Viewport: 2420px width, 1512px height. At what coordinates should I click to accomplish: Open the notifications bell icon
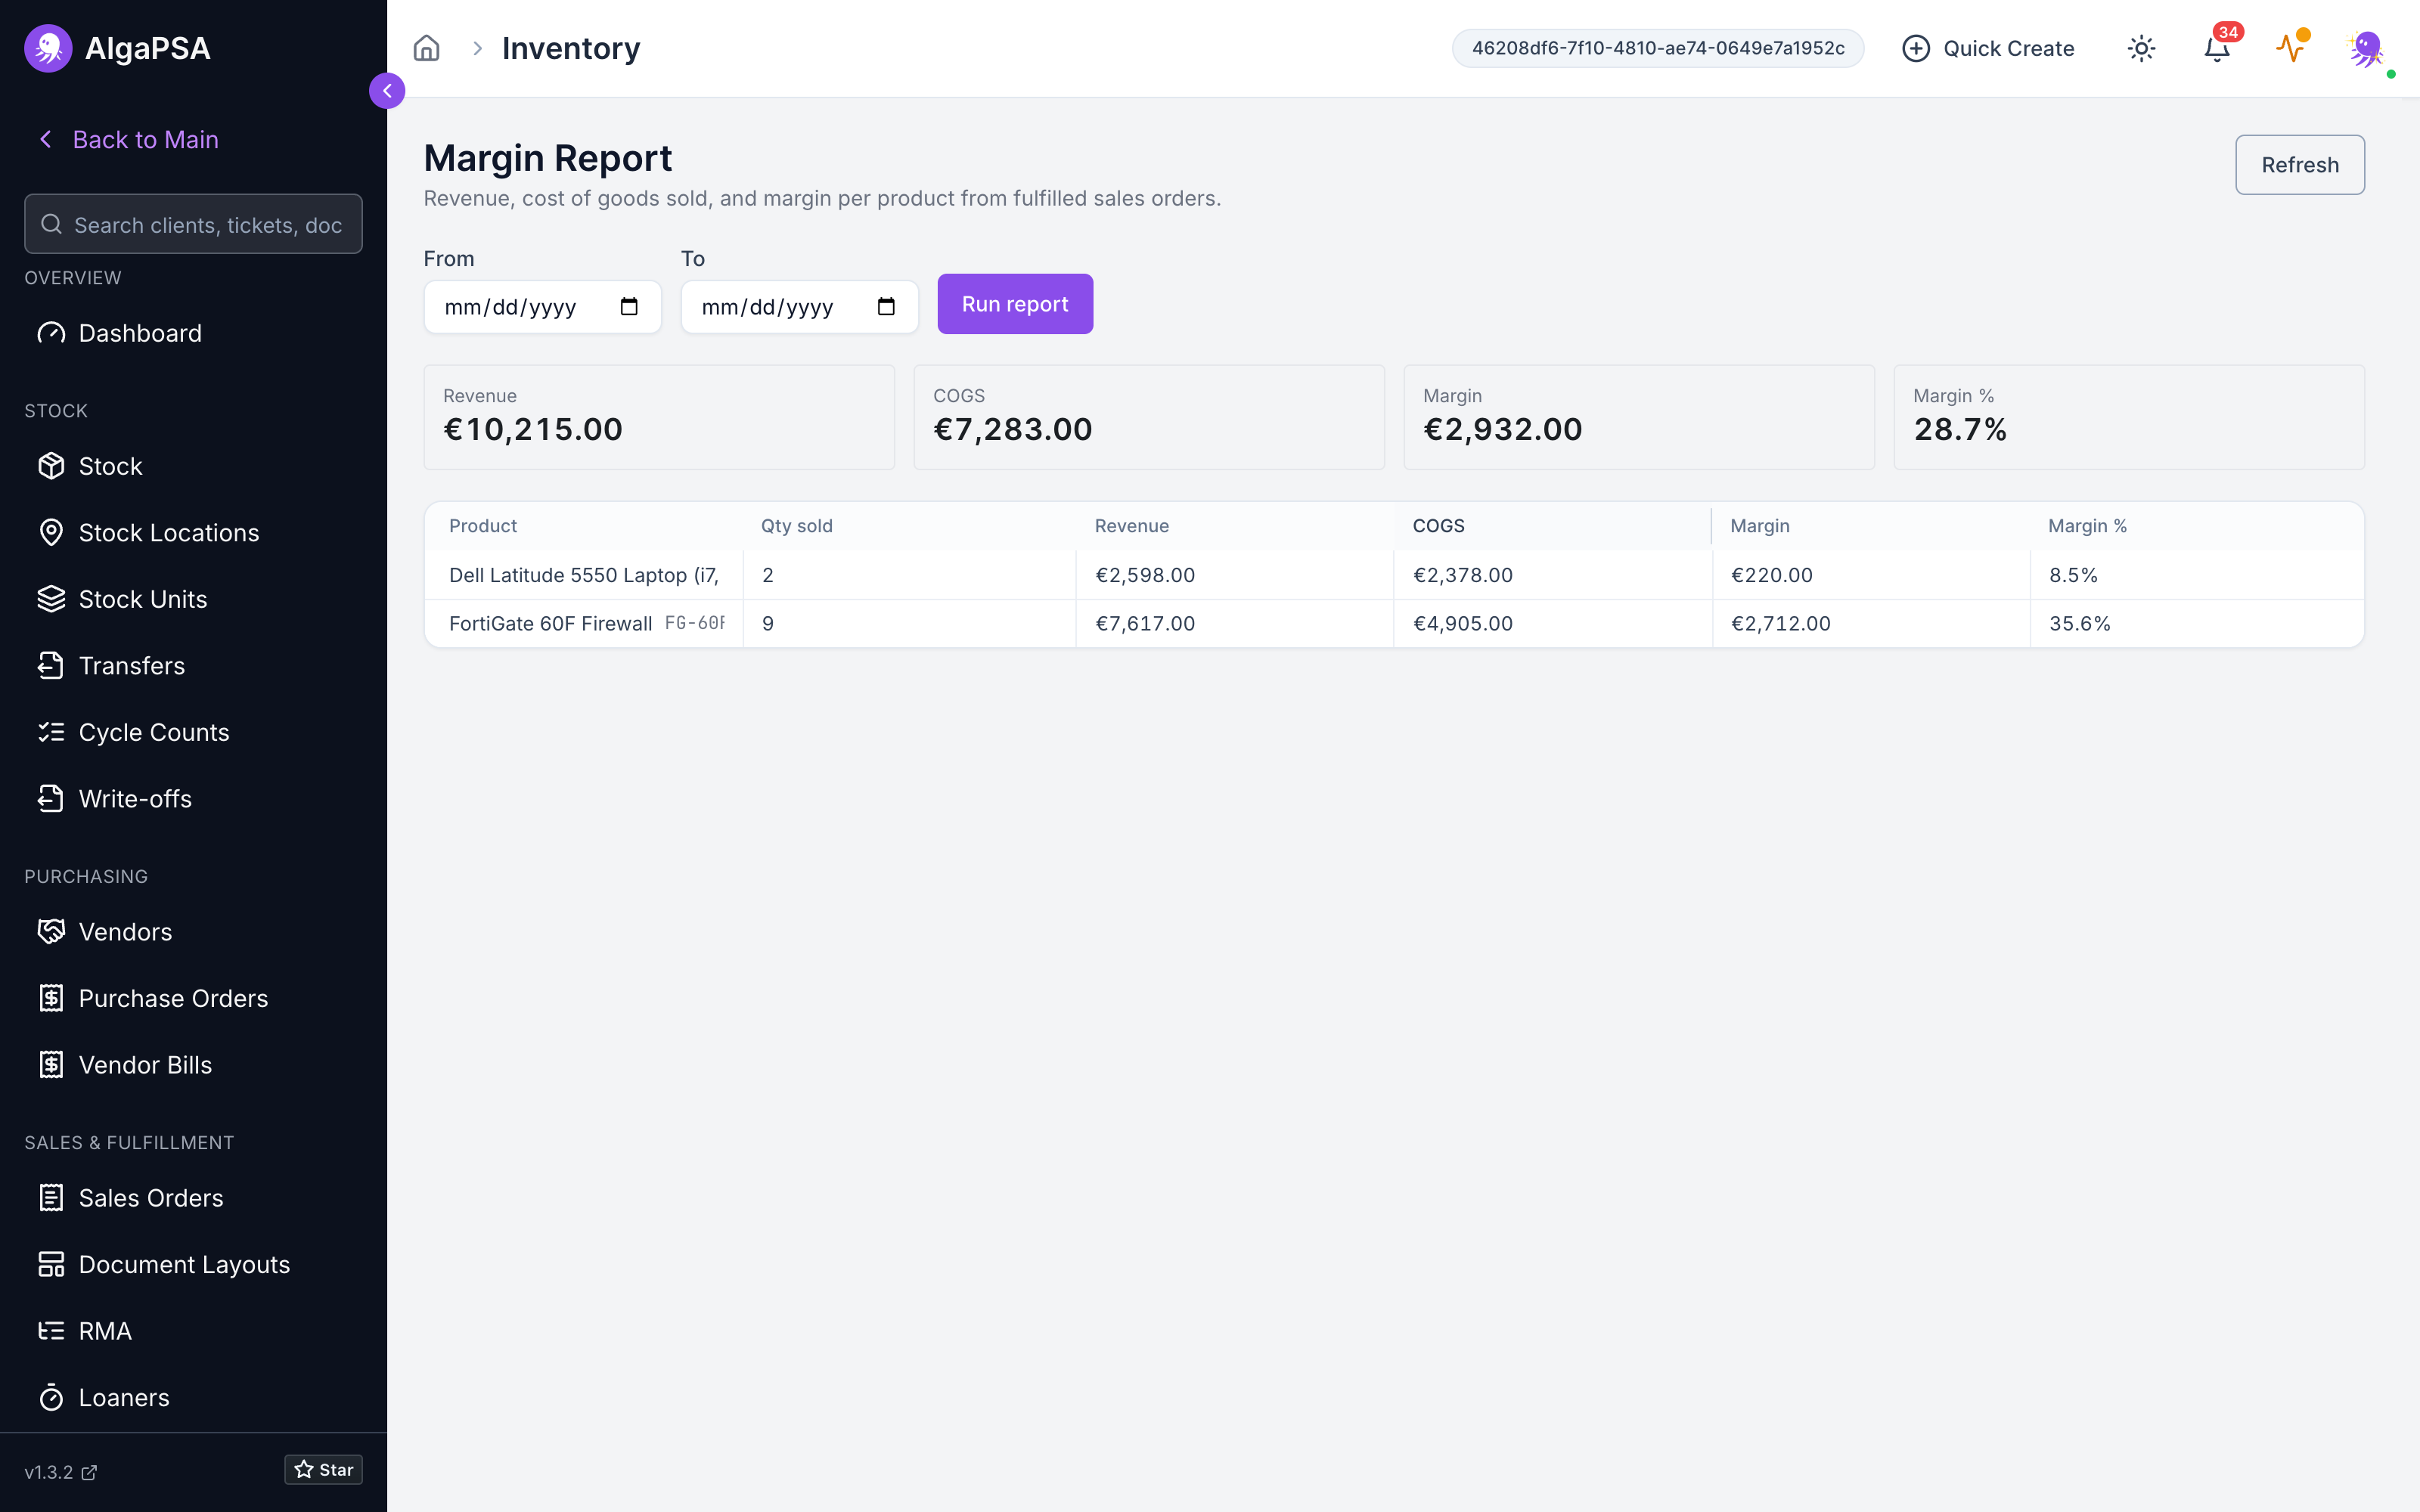coord(2217,48)
